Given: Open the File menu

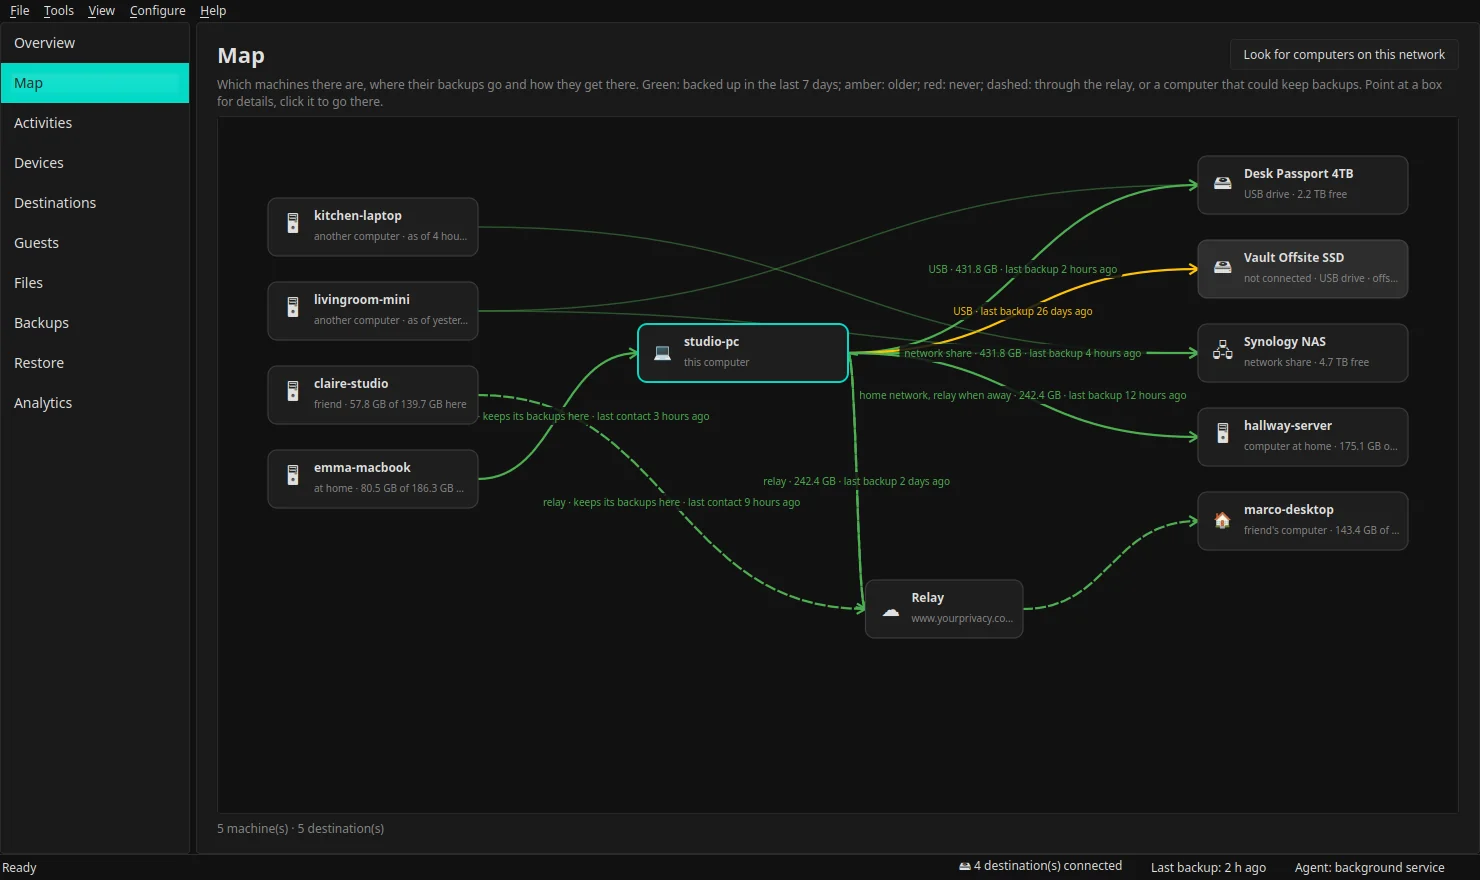Looking at the screenshot, I should point(20,10).
